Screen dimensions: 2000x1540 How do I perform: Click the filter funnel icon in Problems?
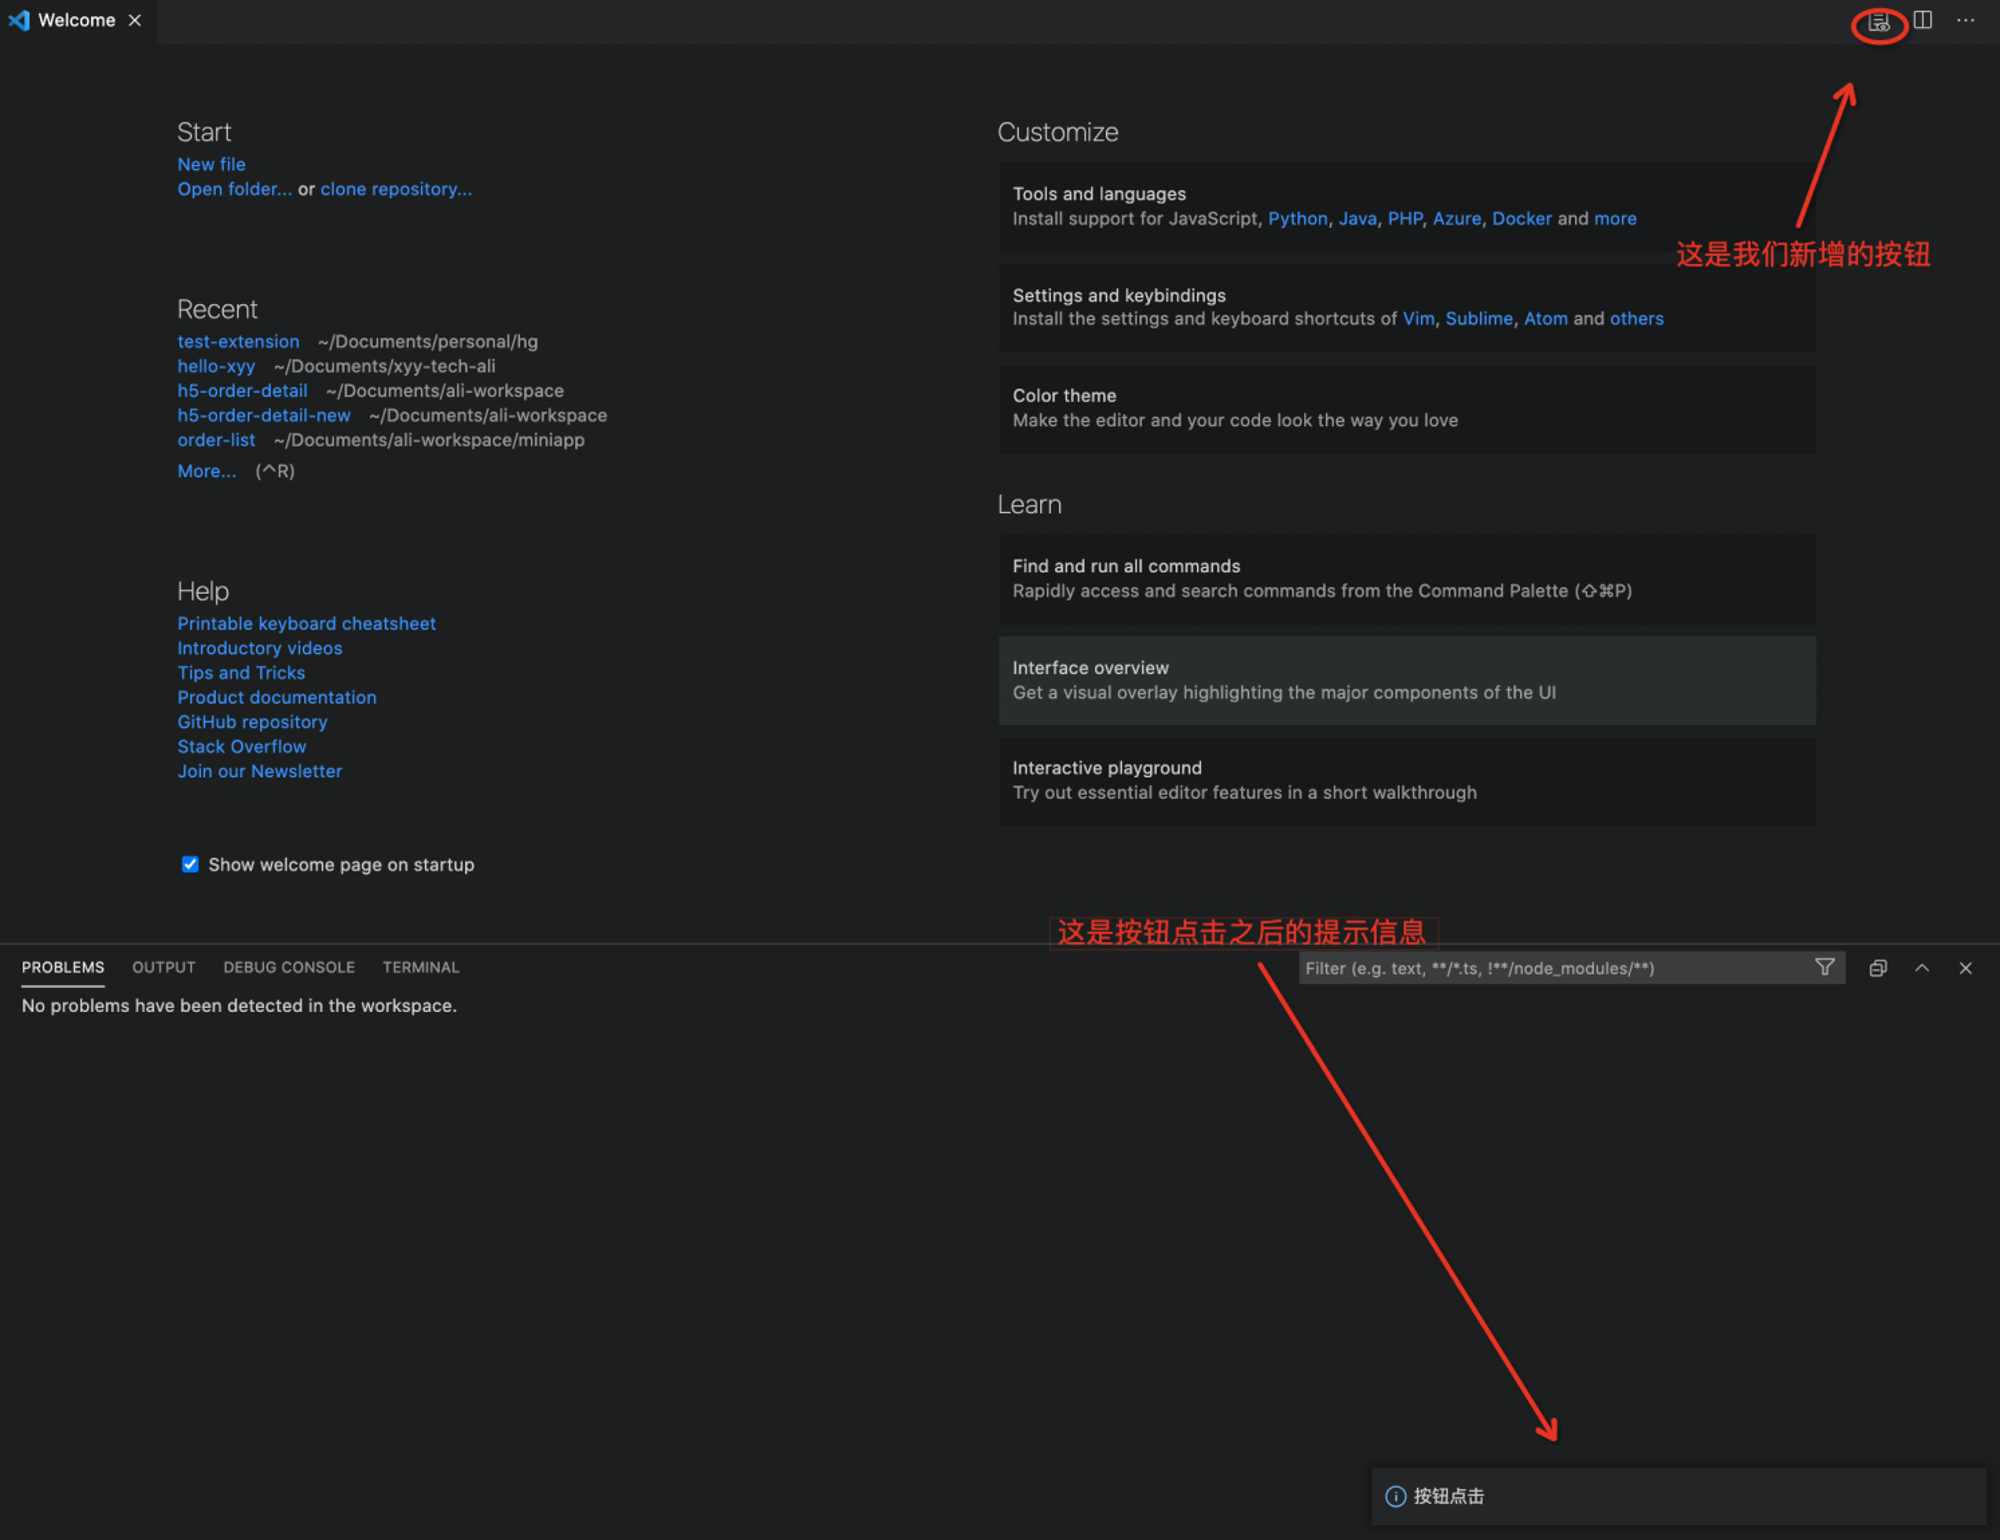click(x=1825, y=967)
